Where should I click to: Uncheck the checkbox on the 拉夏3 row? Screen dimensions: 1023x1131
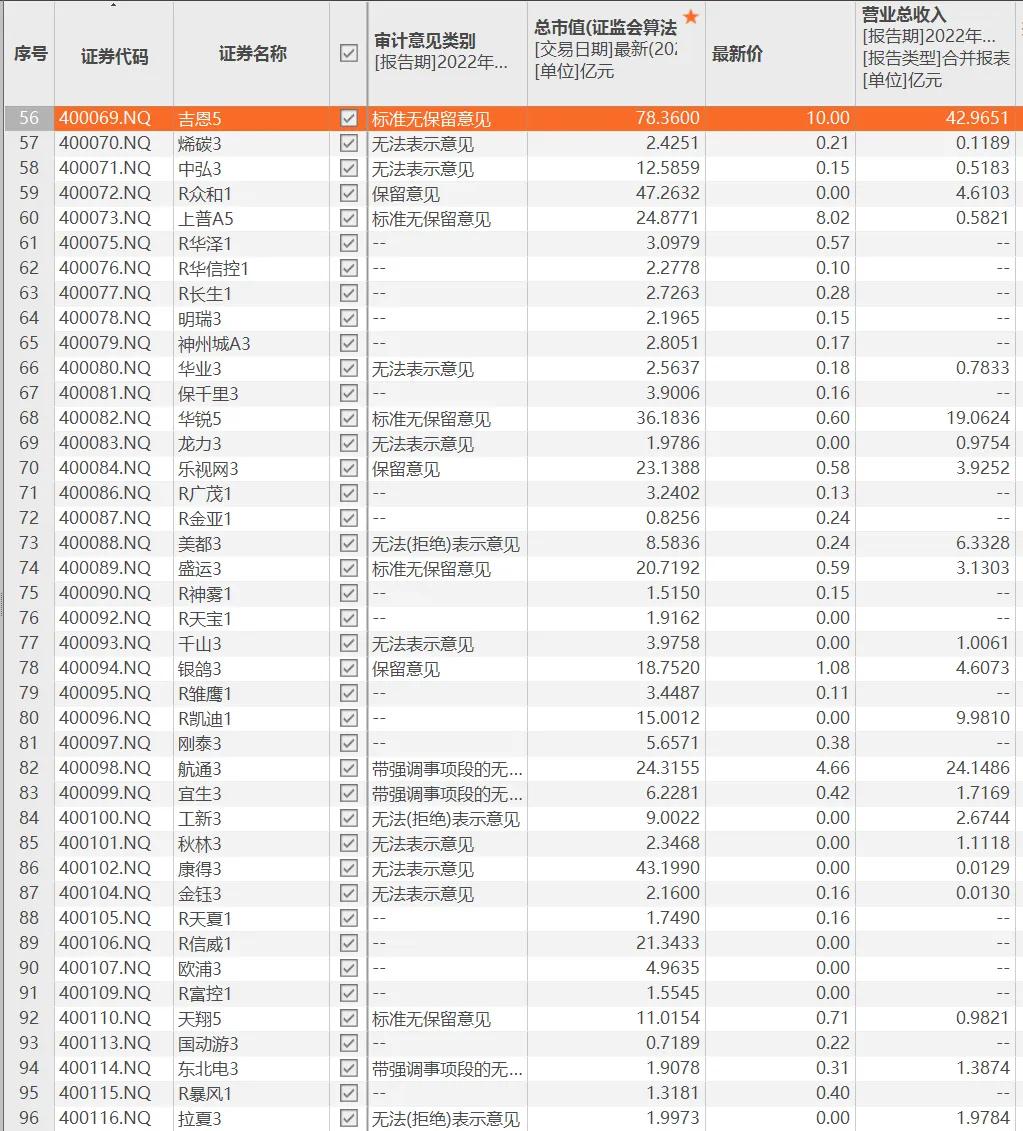[x=347, y=1118]
